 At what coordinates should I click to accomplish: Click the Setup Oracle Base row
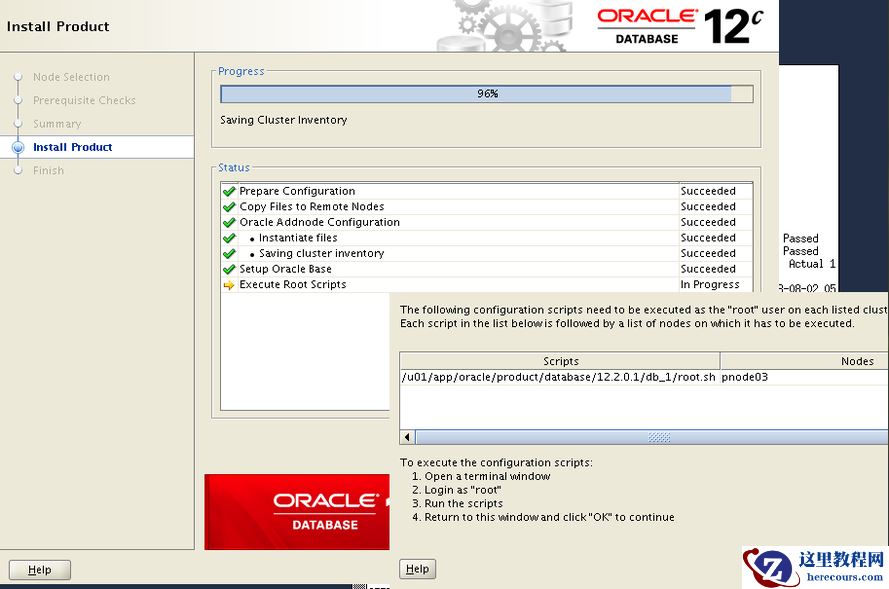[x=486, y=269]
